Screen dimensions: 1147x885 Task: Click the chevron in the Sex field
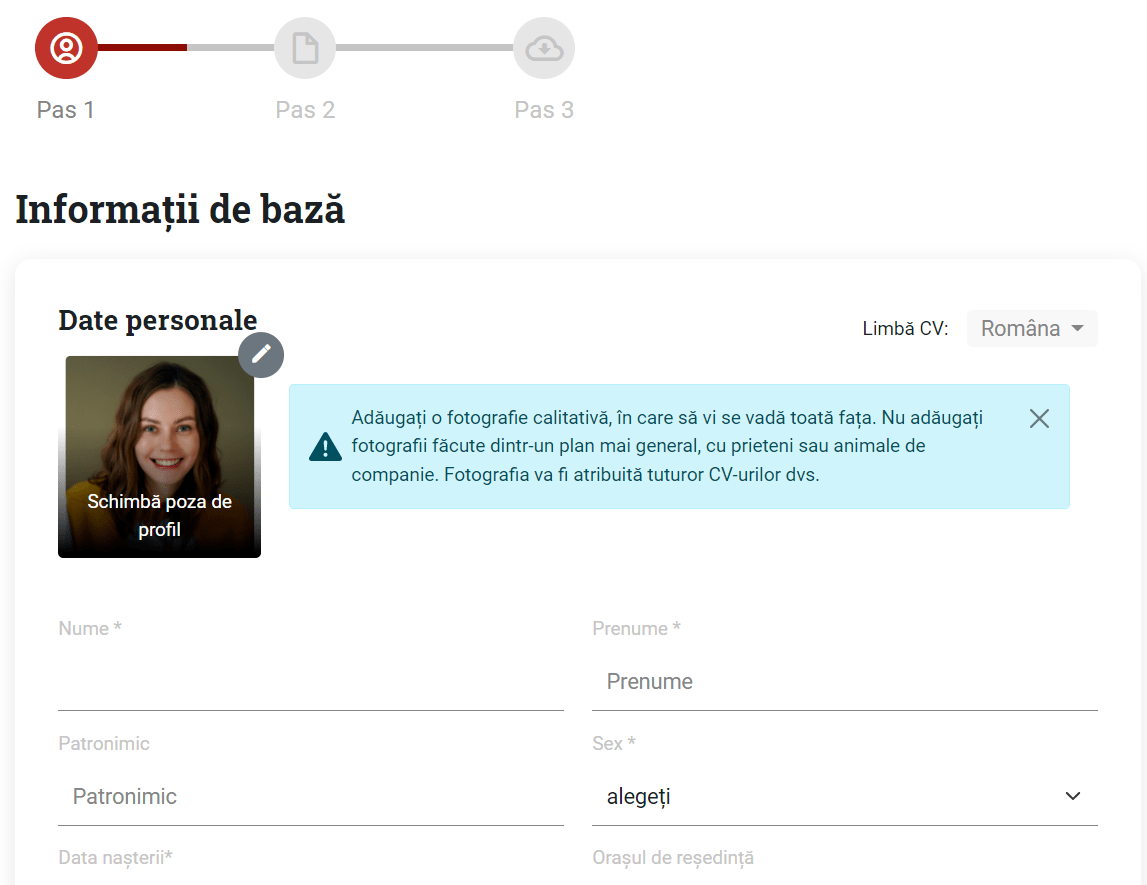[1072, 796]
